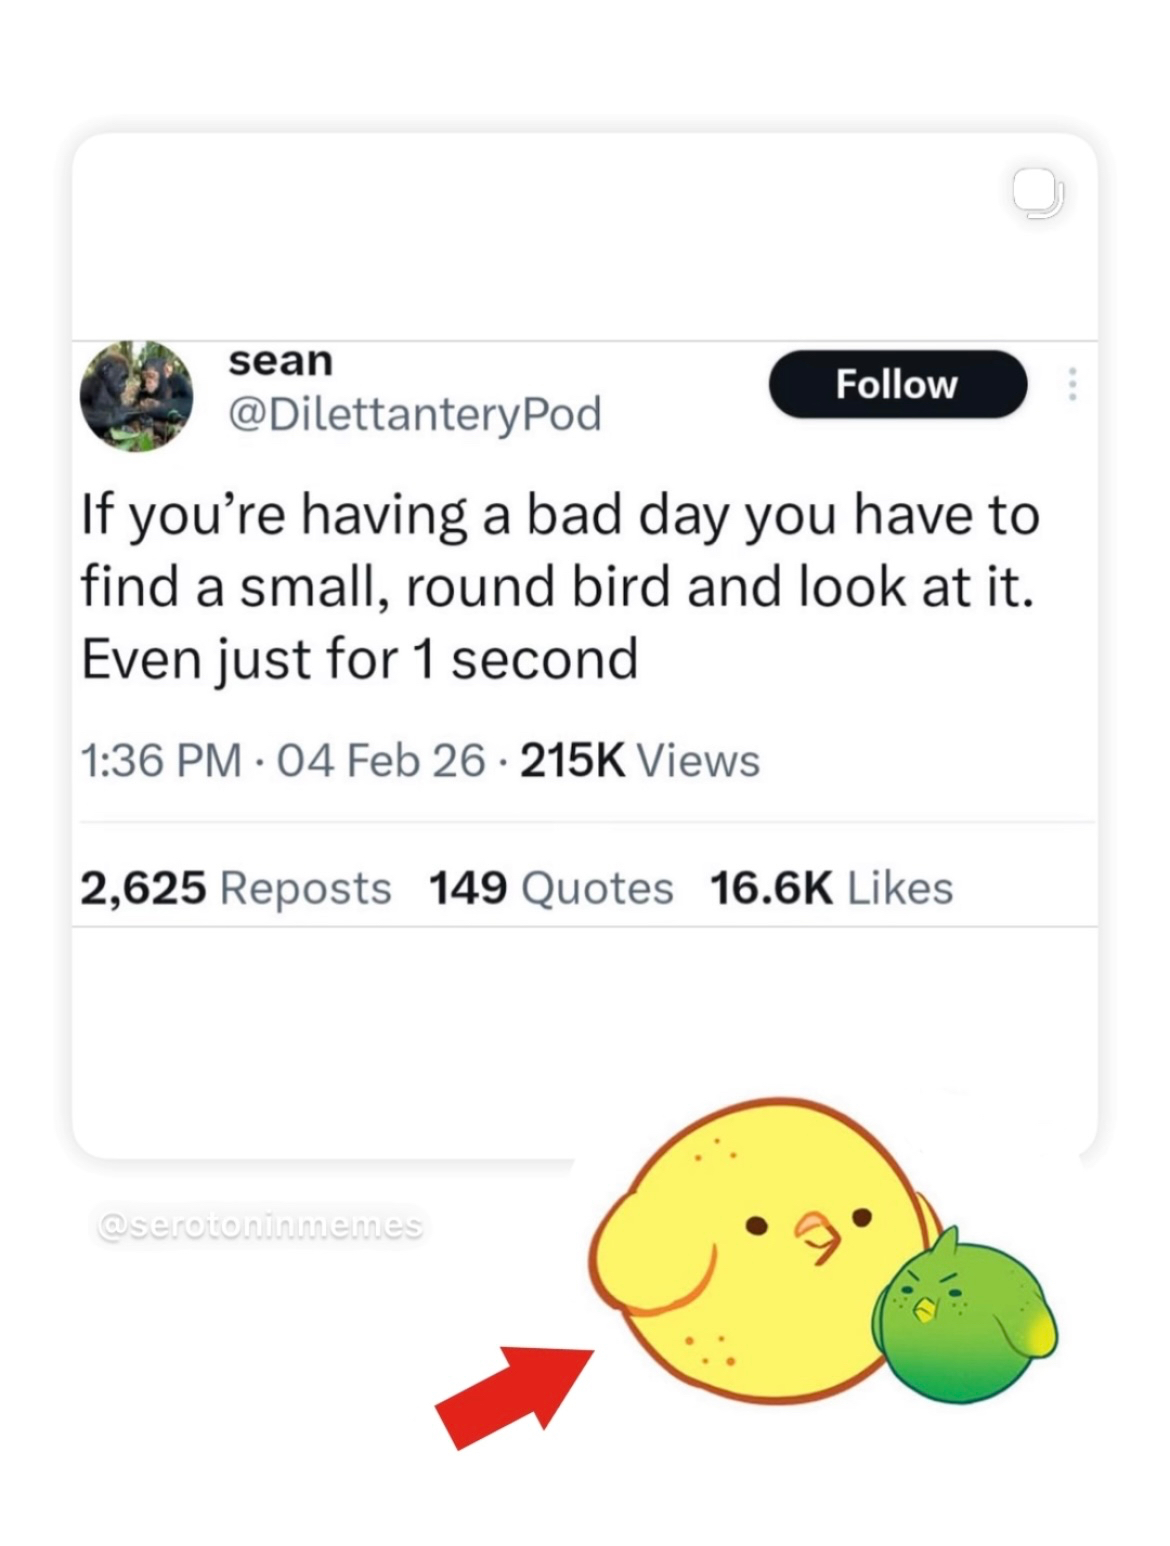Click the carousel multi-image icon
This screenshot has width=1170, height=1546.
click(x=1037, y=192)
